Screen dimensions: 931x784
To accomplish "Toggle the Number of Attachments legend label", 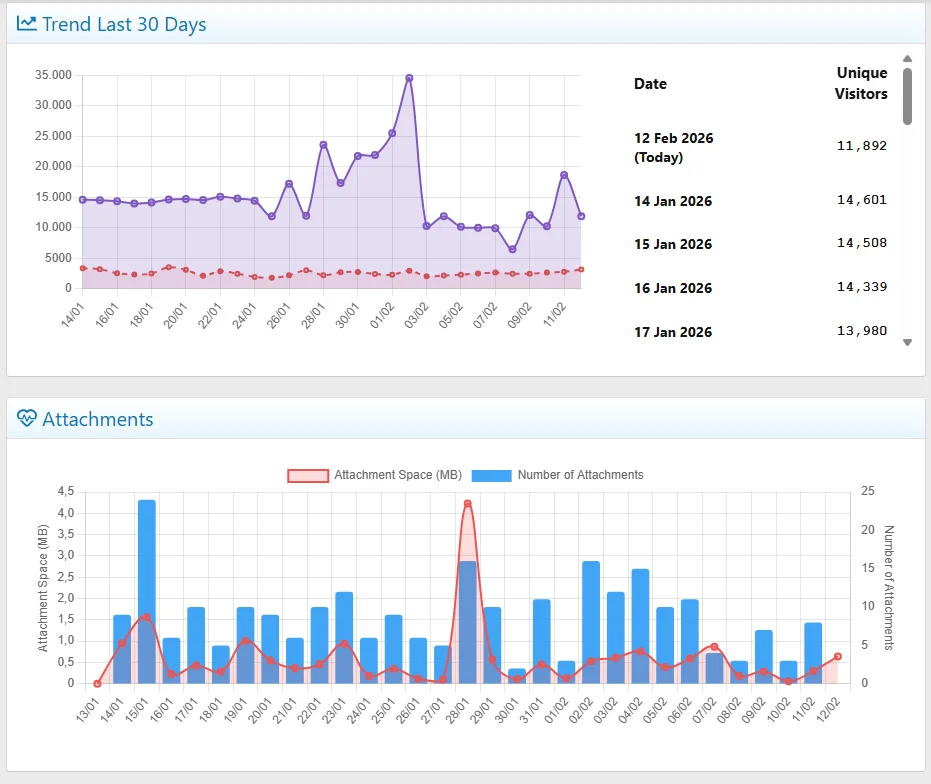I will tap(580, 475).
